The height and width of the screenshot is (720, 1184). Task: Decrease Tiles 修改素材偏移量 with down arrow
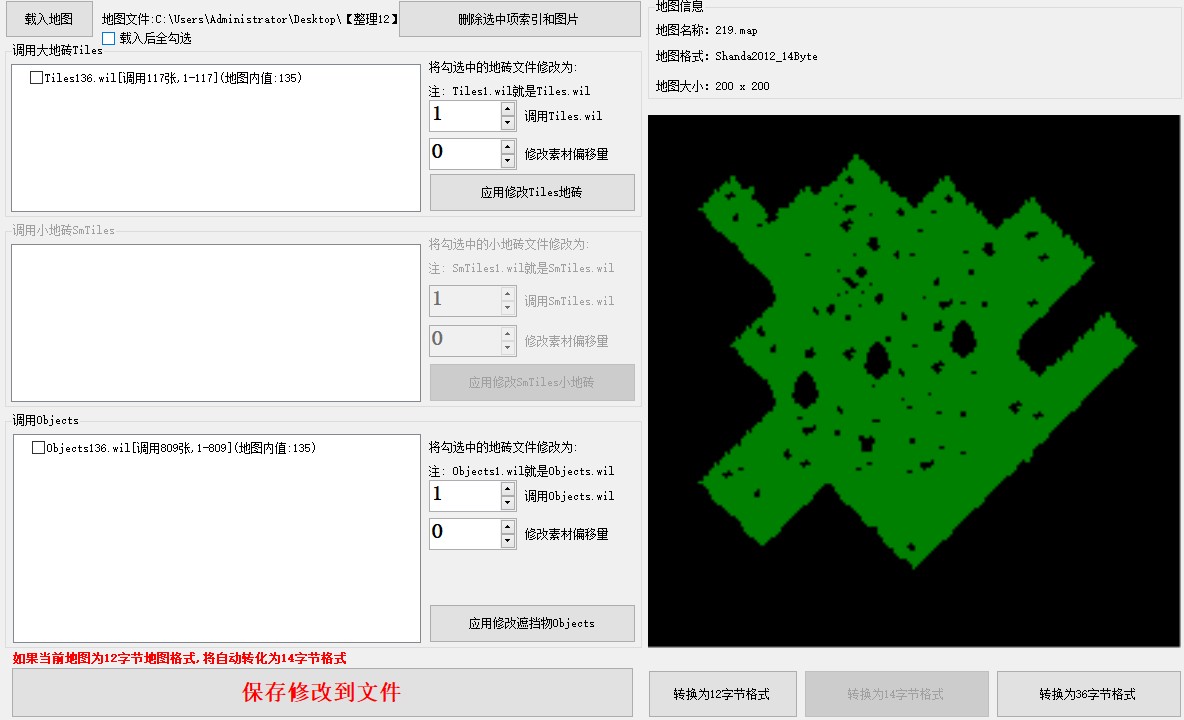coord(508,161)
